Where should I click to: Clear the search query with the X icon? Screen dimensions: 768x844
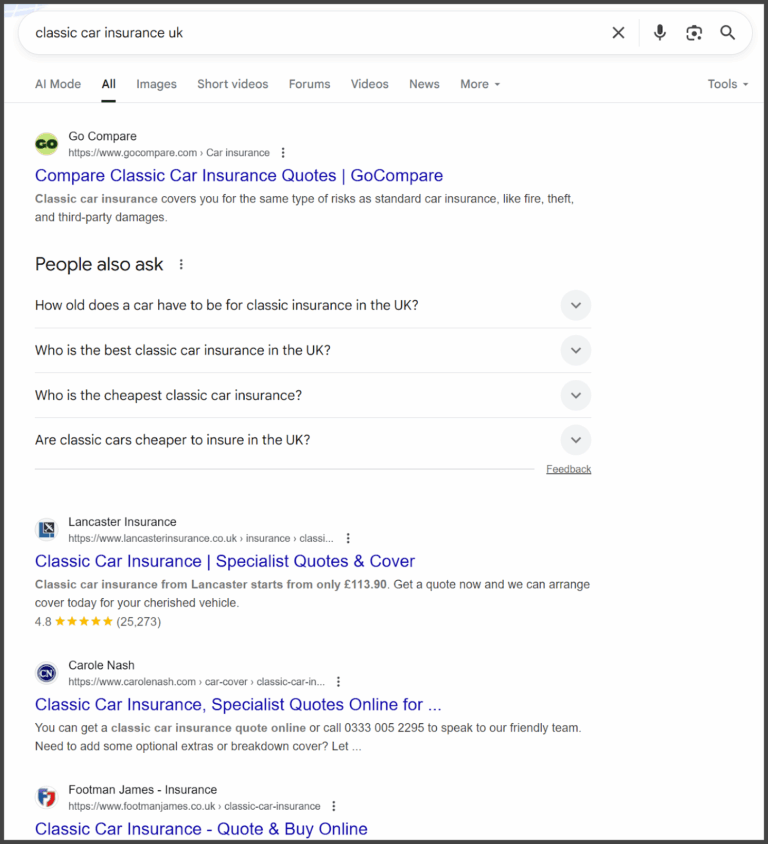618,32
